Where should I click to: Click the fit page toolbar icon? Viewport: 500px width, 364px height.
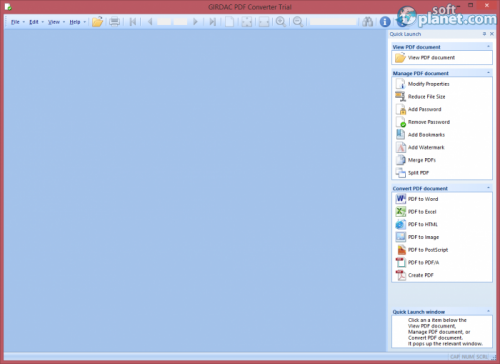pos(247,22)
